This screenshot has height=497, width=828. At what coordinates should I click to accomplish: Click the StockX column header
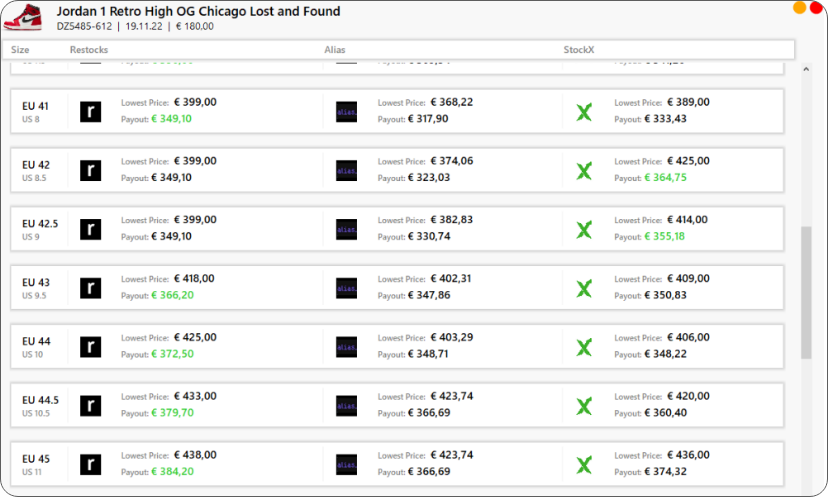tap(579, 49)
